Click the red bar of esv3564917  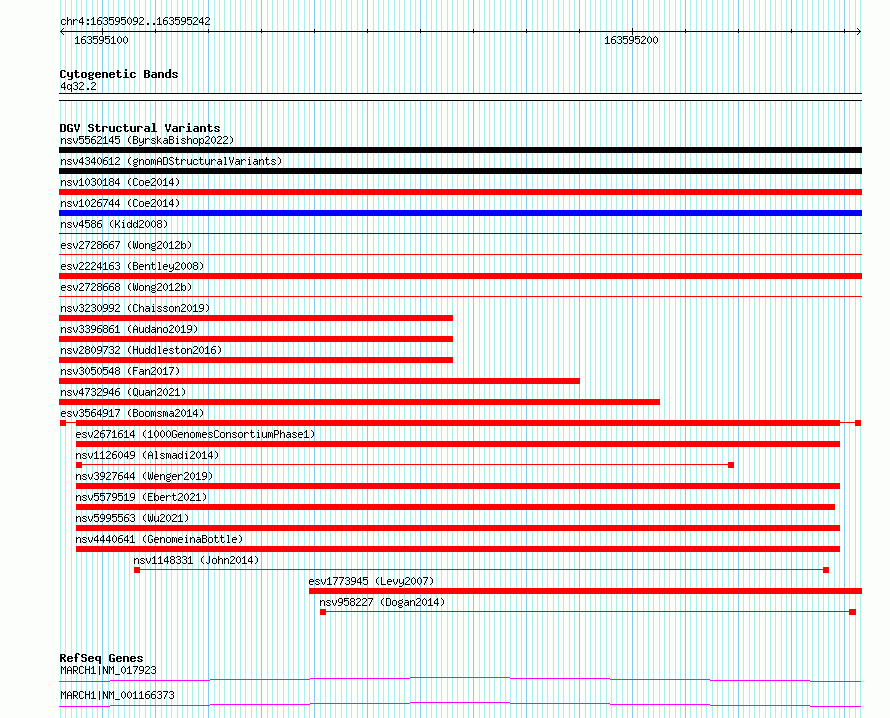pyautogui.click(x=457, y=423)
